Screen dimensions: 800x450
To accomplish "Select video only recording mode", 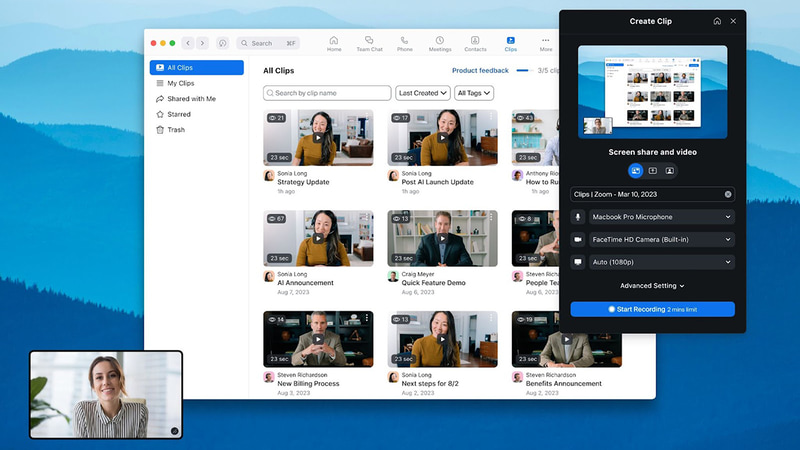I will tap(670, 171).
